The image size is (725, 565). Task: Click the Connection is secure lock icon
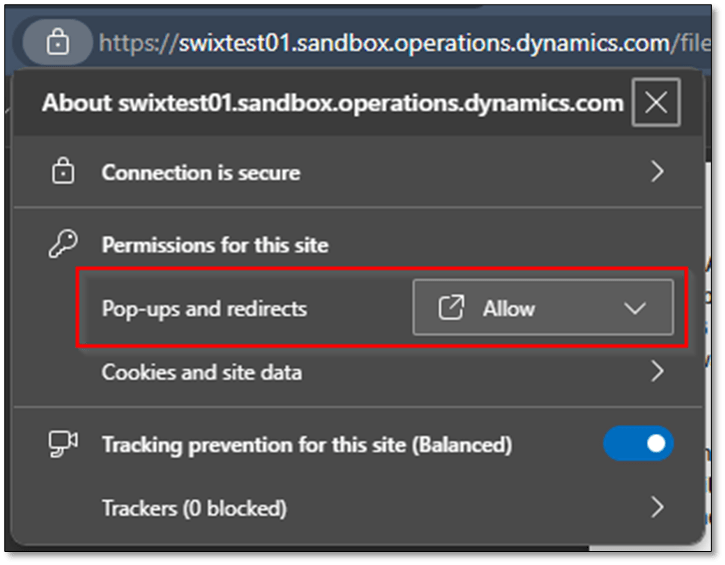tap(63, 172)
